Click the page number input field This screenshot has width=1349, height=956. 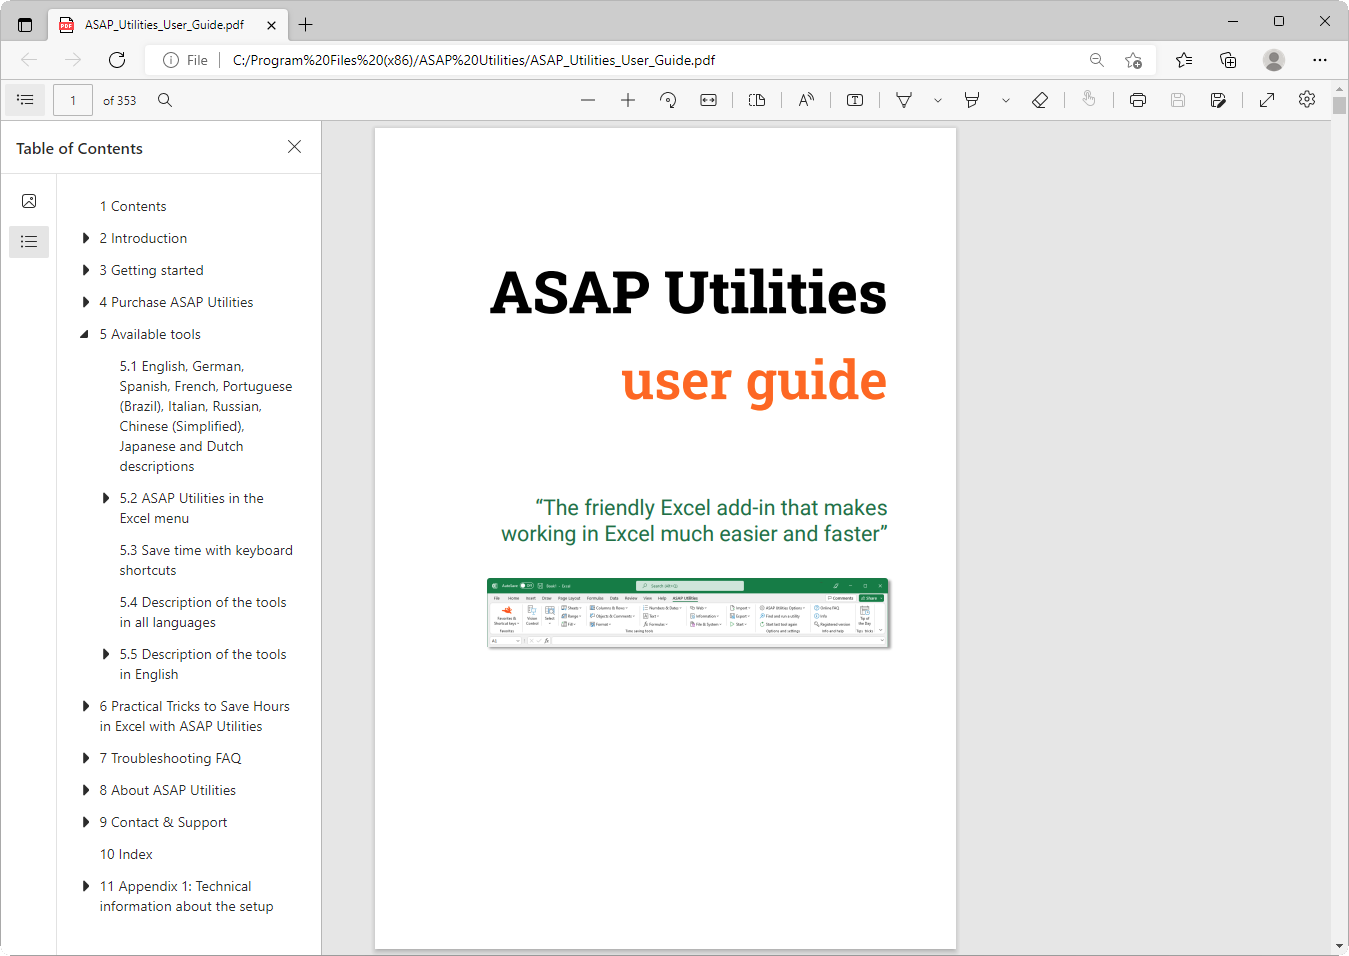point(73,100)
